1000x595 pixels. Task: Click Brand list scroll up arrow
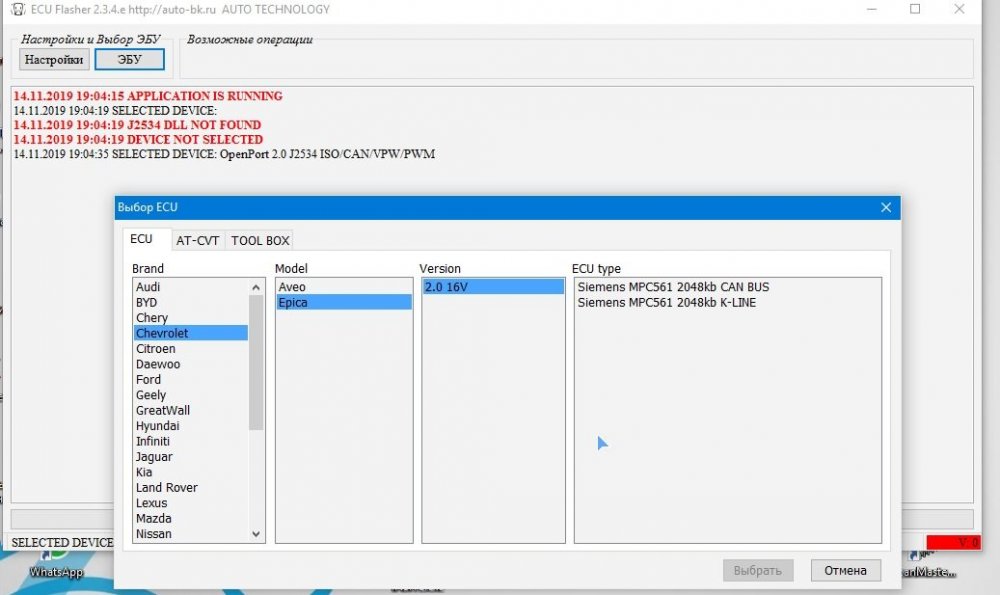256,287
